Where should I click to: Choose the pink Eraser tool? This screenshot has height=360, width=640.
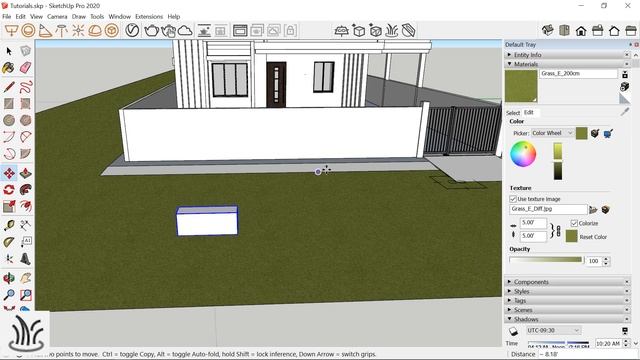pos(25,67)
